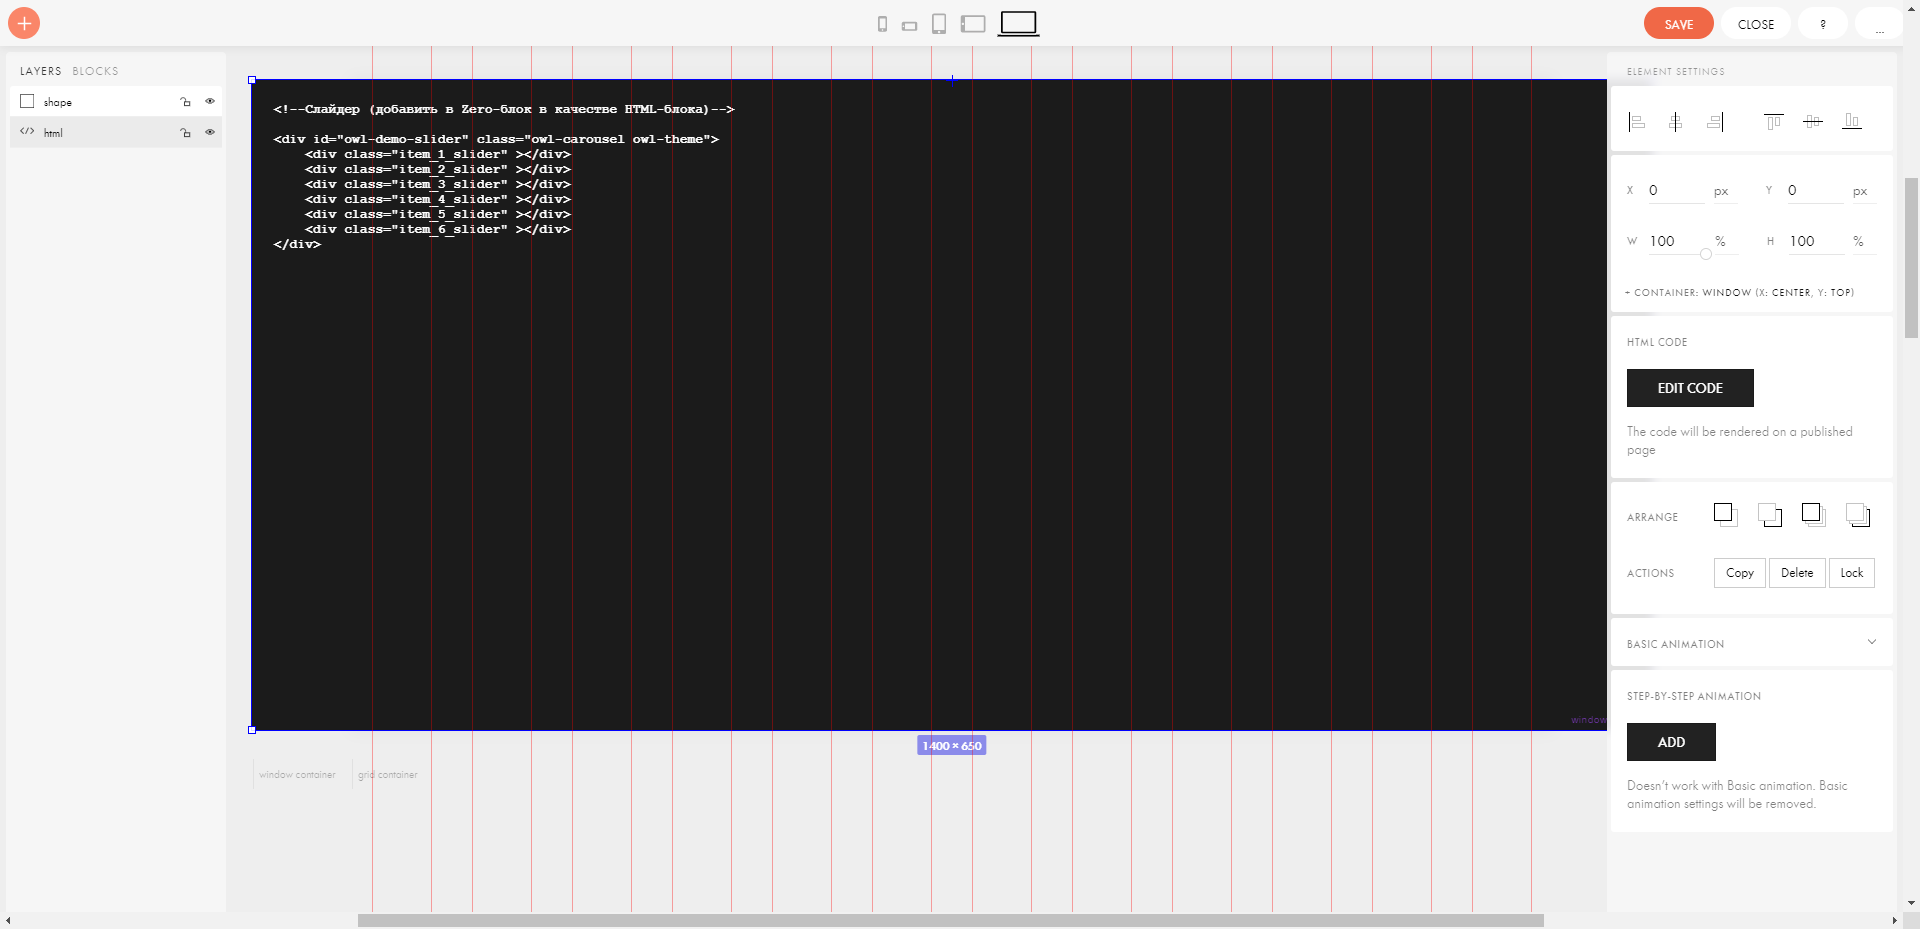1920x929 pixels.
Task: Click the width slider handle
Action: [x=1706, y=254]
